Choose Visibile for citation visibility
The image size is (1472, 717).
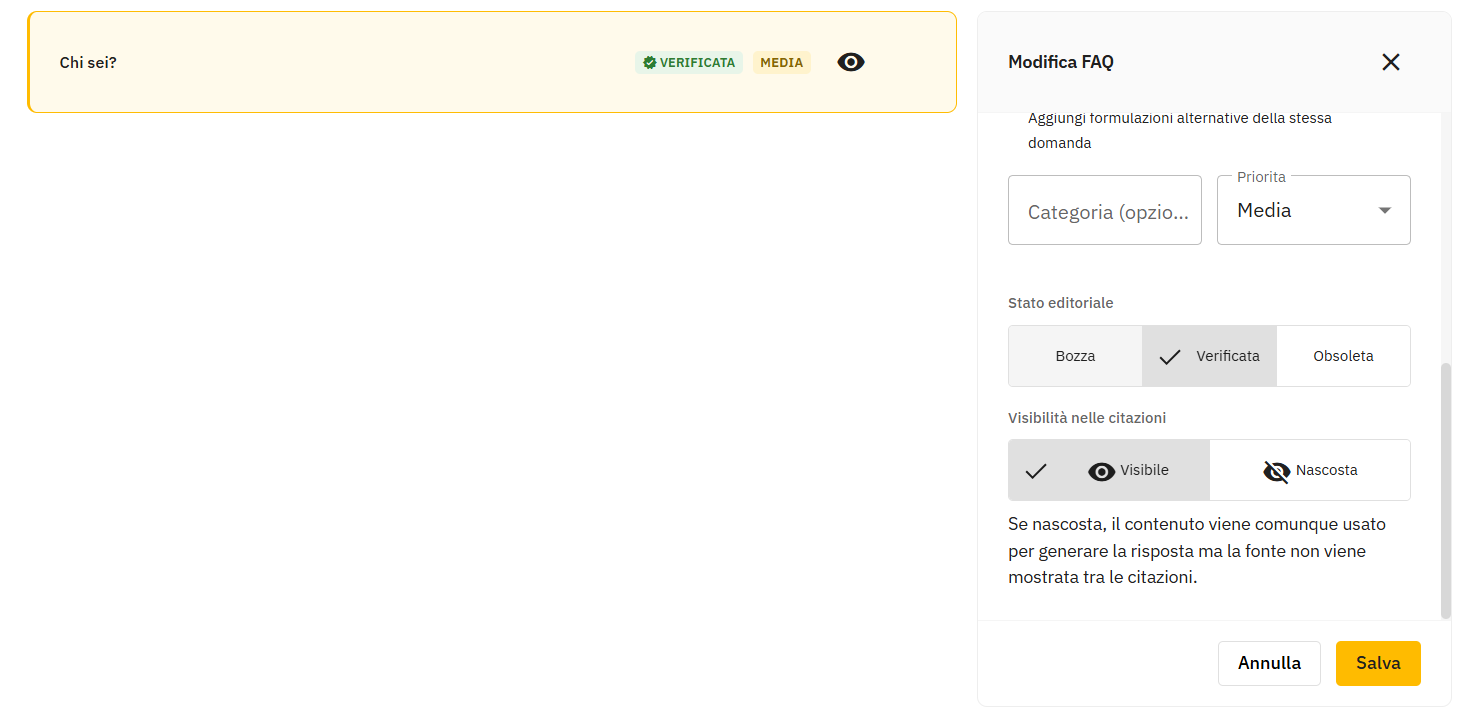coord(1109,470)
